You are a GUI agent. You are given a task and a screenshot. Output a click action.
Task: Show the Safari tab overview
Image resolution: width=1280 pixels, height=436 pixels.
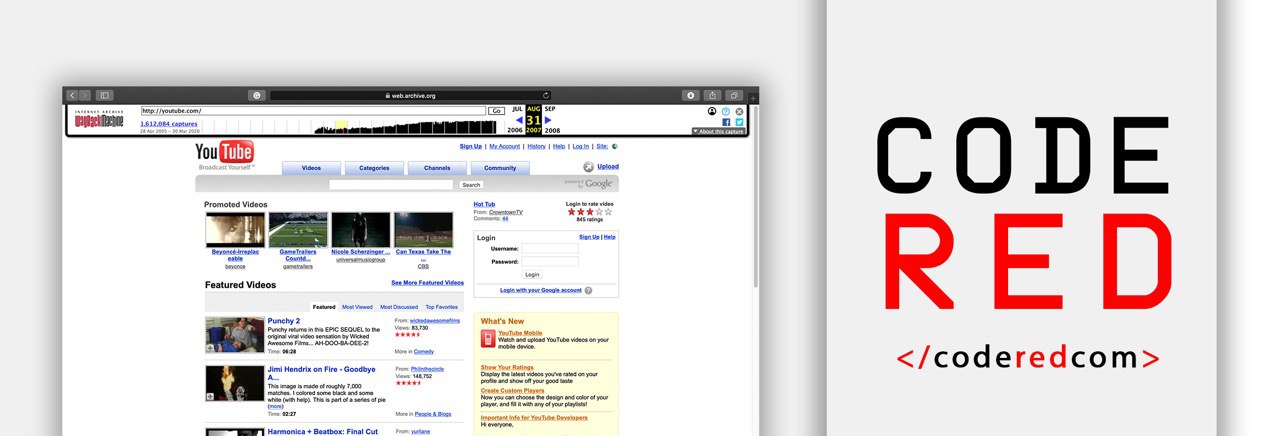pyautogui.click(x=734, y=95)
